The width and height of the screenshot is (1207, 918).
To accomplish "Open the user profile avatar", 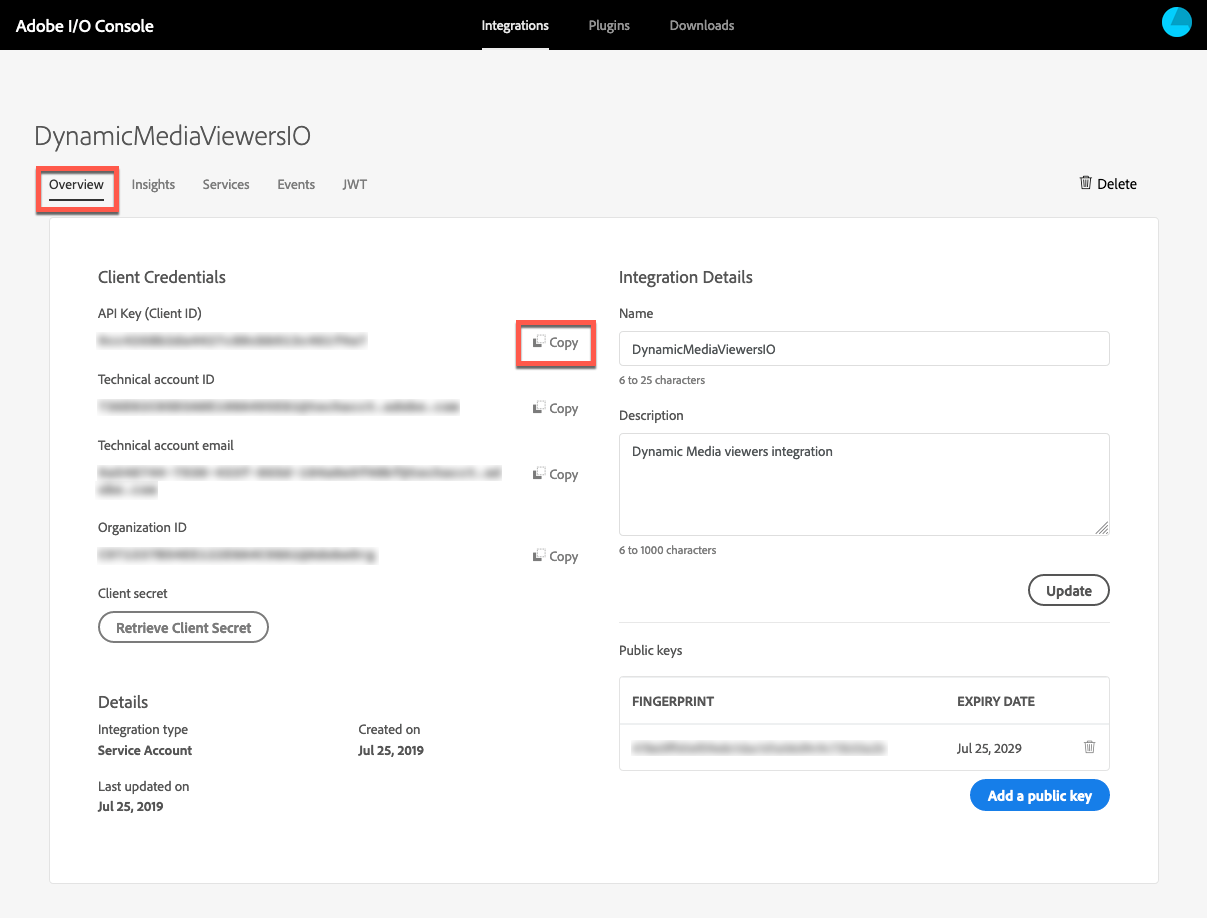I will pos(1177,22).
